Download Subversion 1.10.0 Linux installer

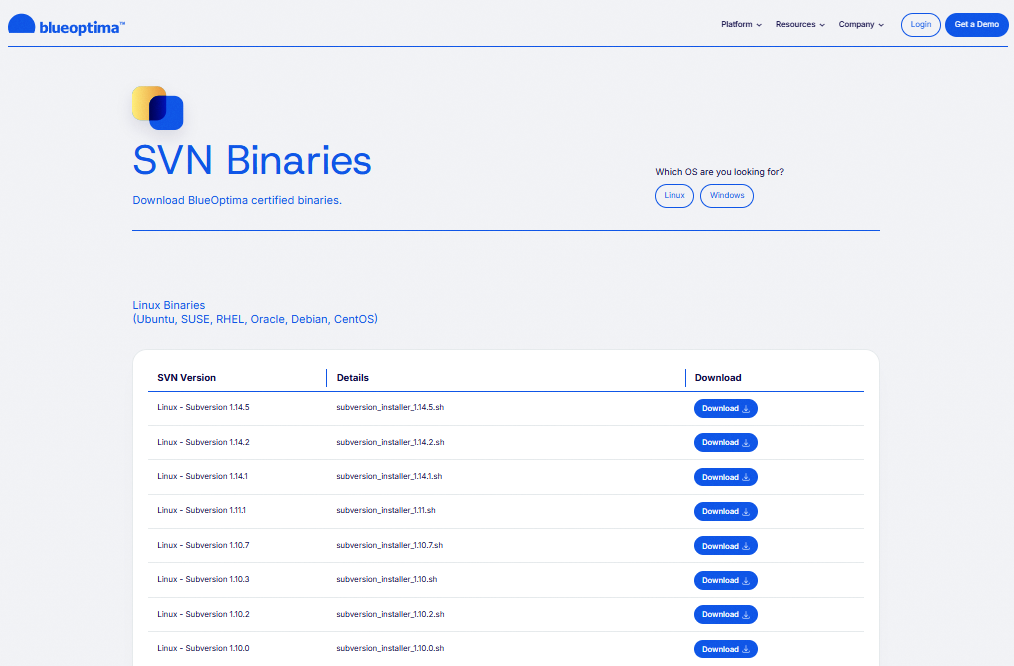coord(725,649)
